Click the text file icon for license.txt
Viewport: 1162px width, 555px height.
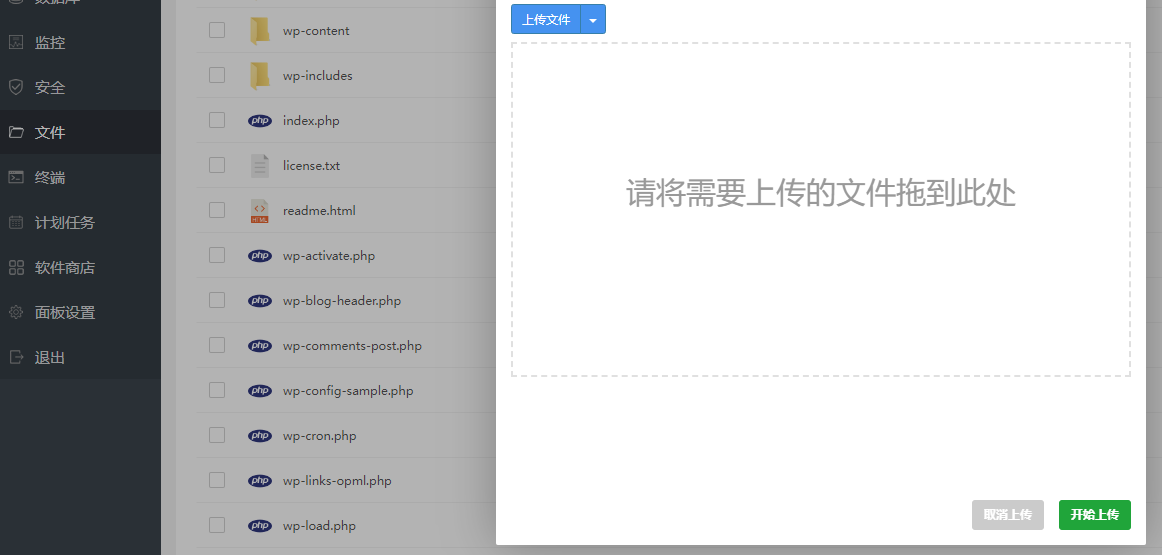pyautogui.click(x=260, y=166)
